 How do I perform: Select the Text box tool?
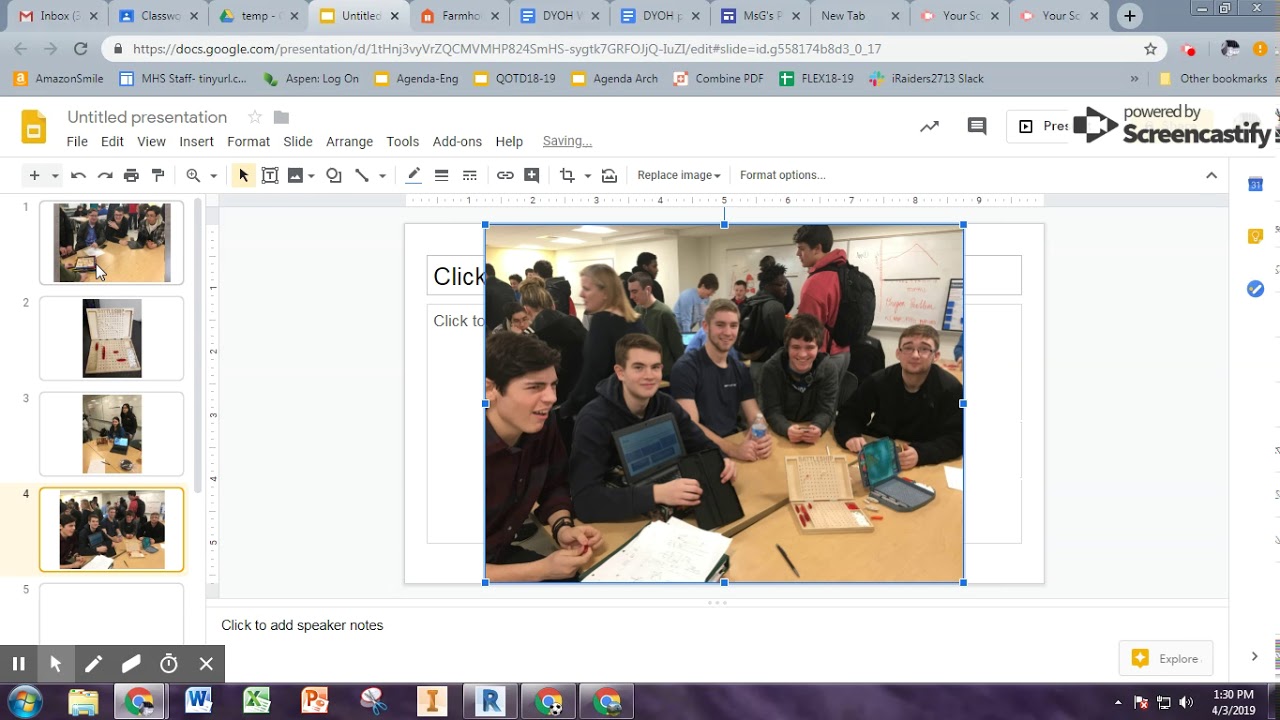coord(270,175)
